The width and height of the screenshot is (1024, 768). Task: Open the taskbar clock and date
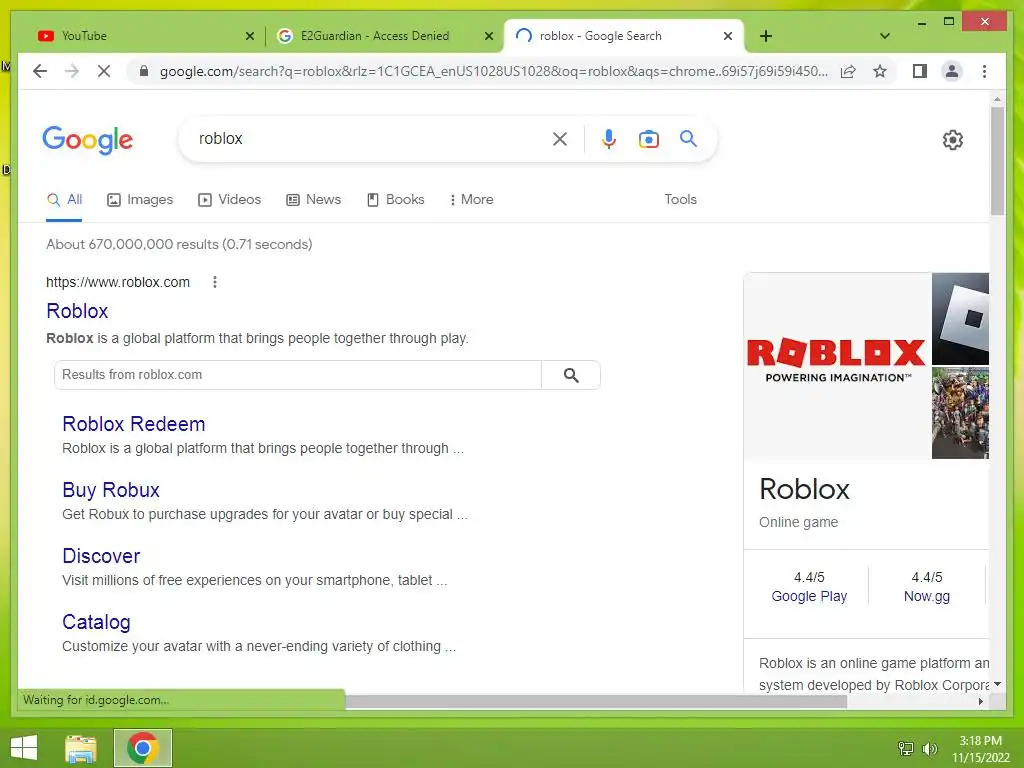pyautogui.click(x=980, y=749)
